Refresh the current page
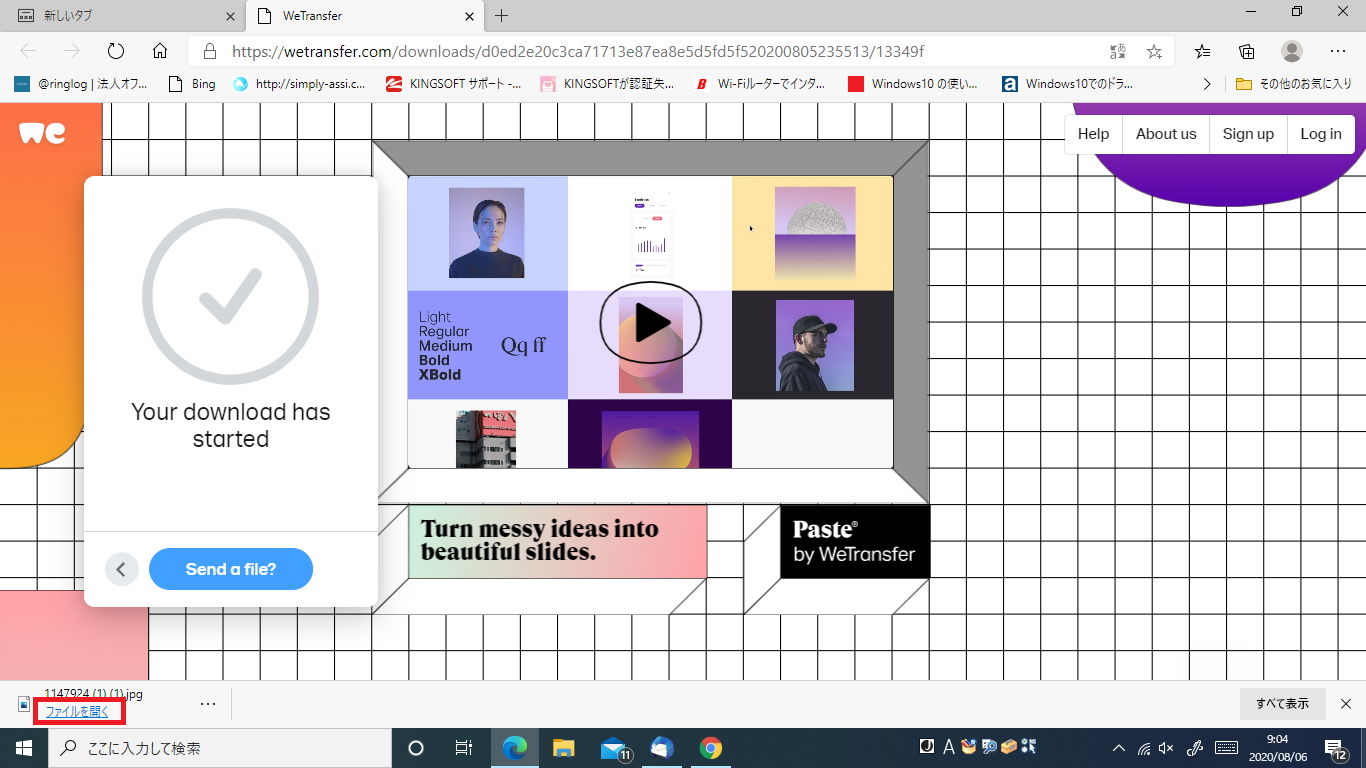The image size is (1366, 768). pyautogui.click(x=115, y=51)
